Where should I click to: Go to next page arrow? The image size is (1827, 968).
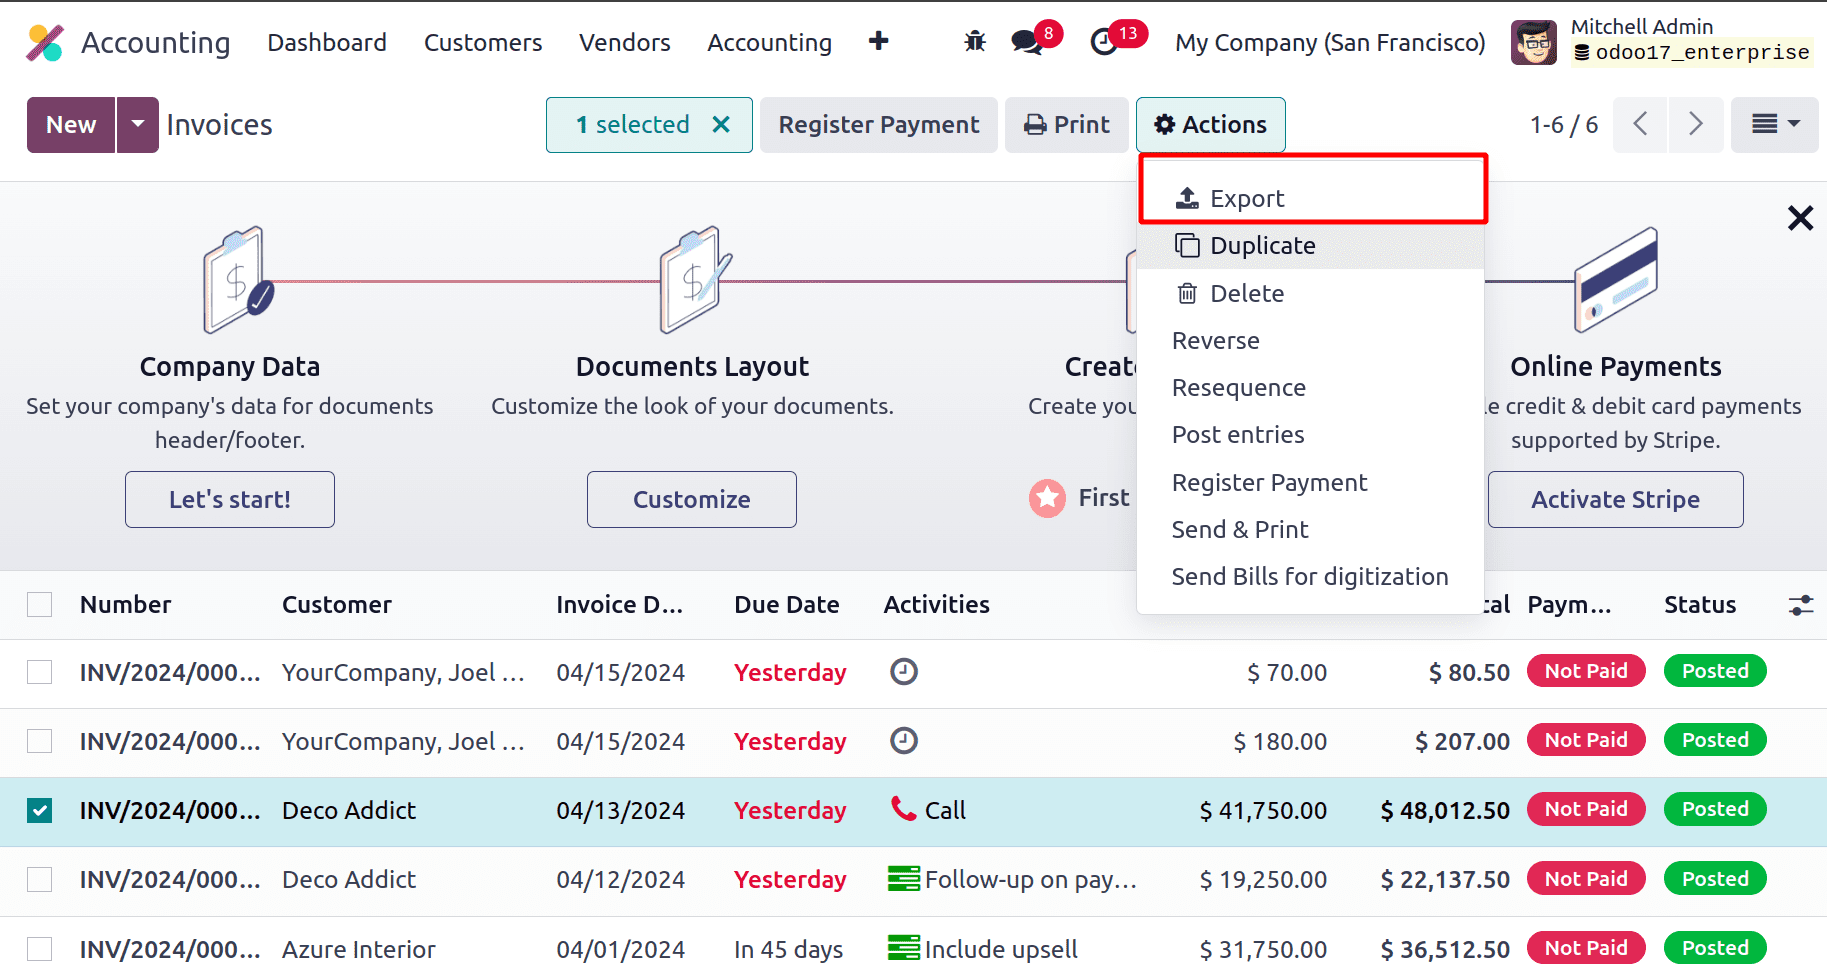pos(1696,124)
